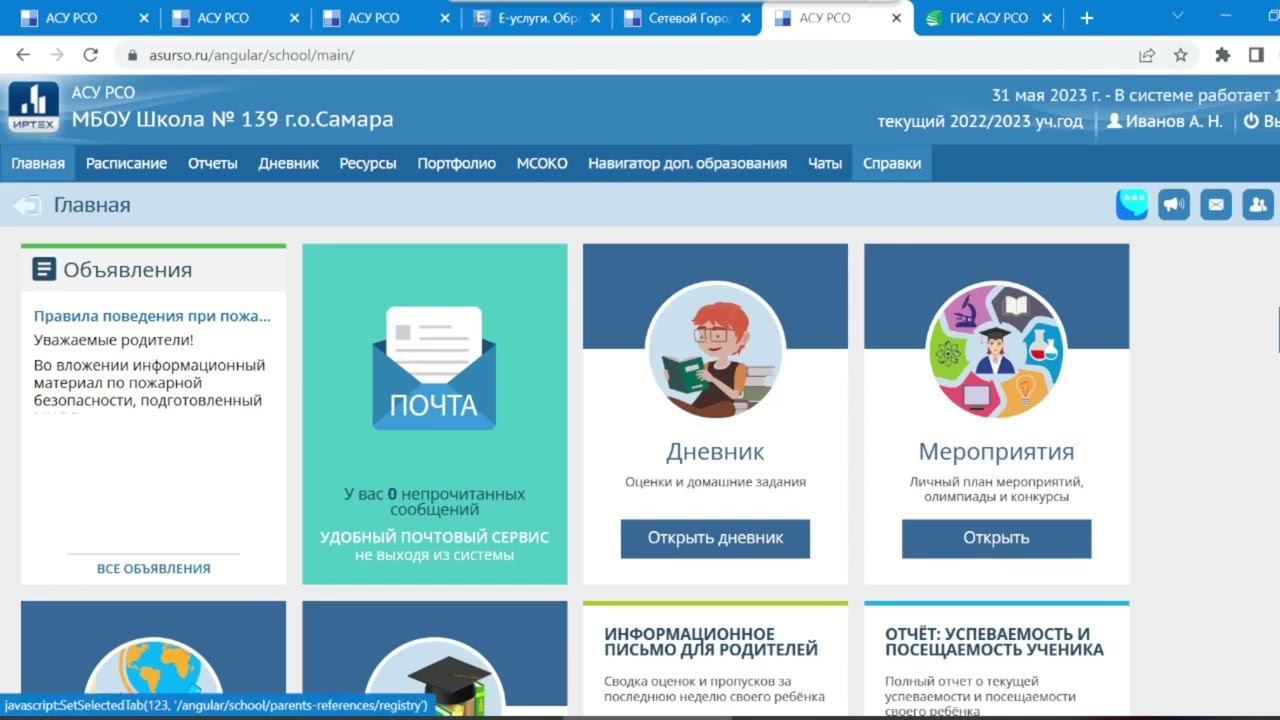Click the share page icon in address bar
This screenshot has width=1280, height=720.
[x=1147, y=55]
